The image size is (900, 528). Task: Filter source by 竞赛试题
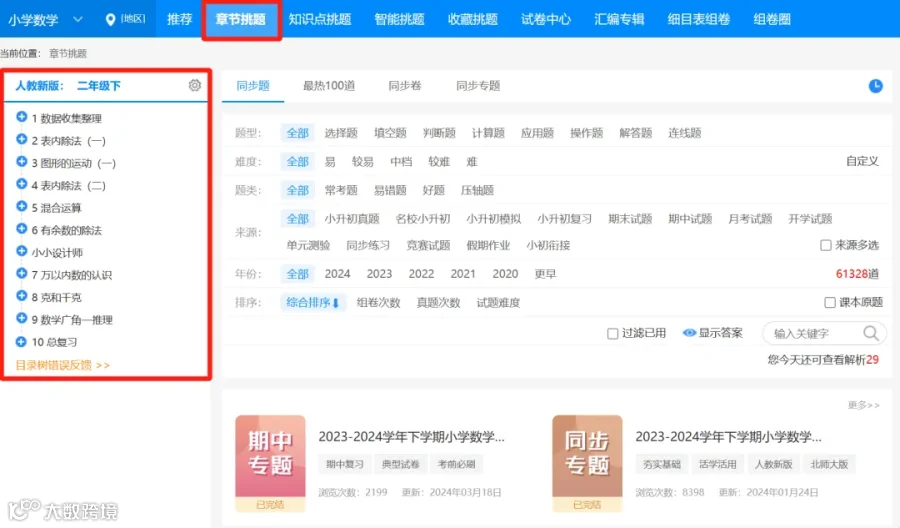[x=428, y=245]
